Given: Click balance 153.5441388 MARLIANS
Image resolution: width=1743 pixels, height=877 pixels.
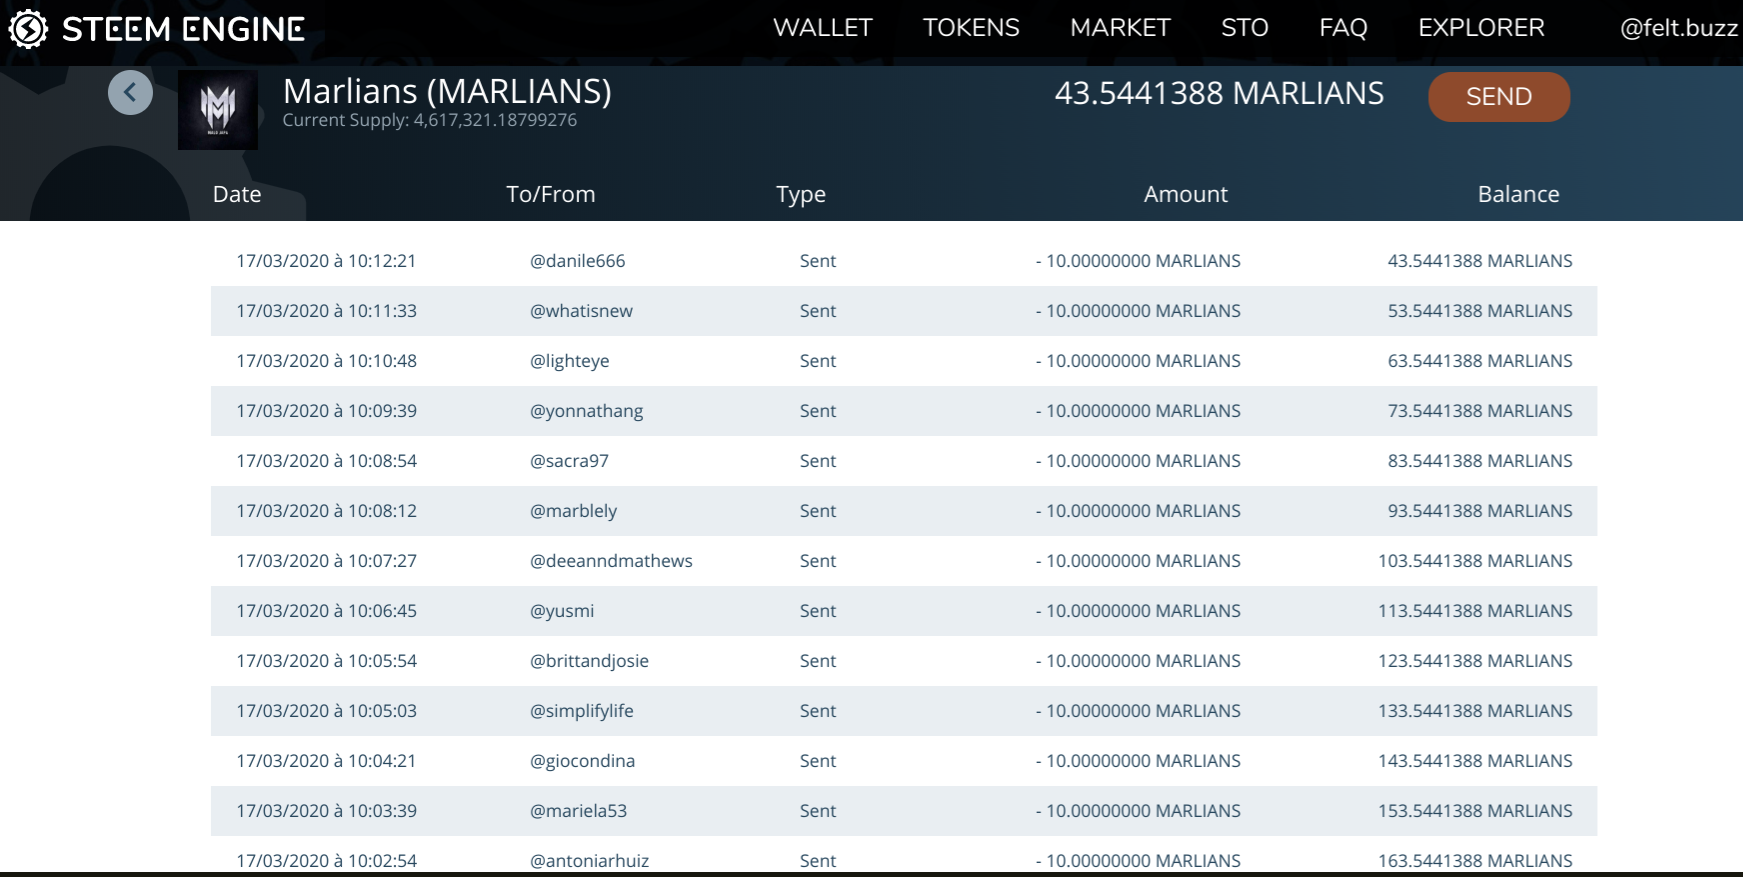Looking at the screenshot, I should pyautogui.click(x=1475, y=811).
